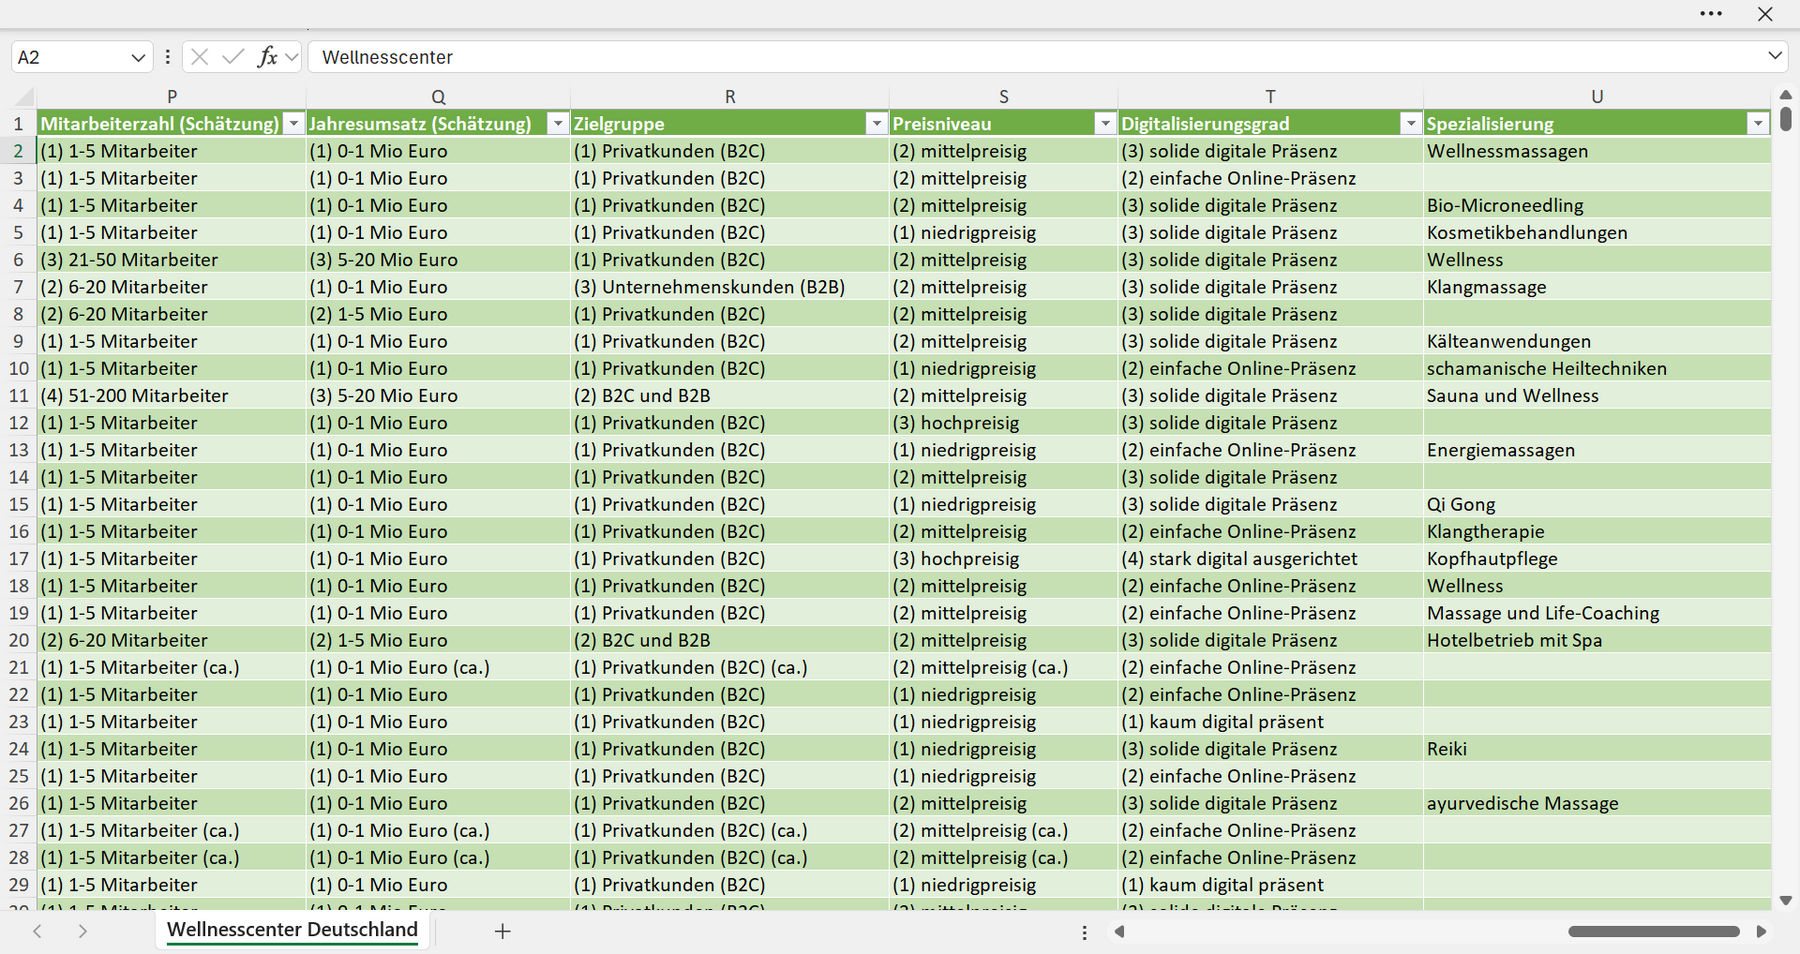The image size is (1800, 954).
Task: Select column P header
Action: pos(172,97)
